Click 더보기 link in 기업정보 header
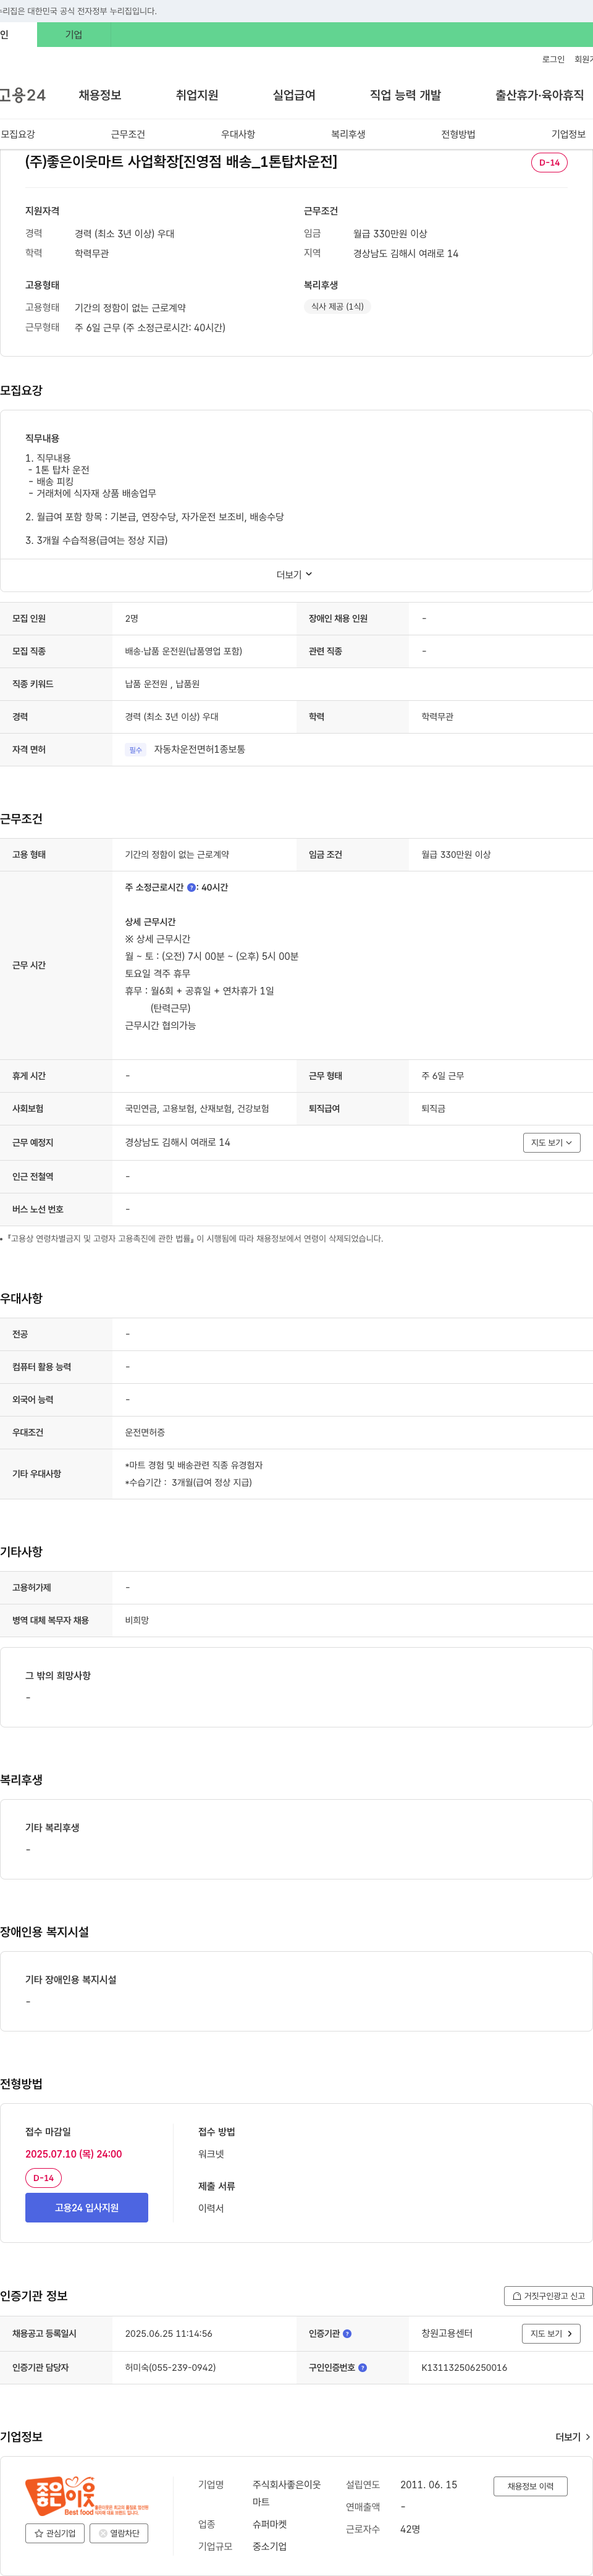 point(573,2437)
